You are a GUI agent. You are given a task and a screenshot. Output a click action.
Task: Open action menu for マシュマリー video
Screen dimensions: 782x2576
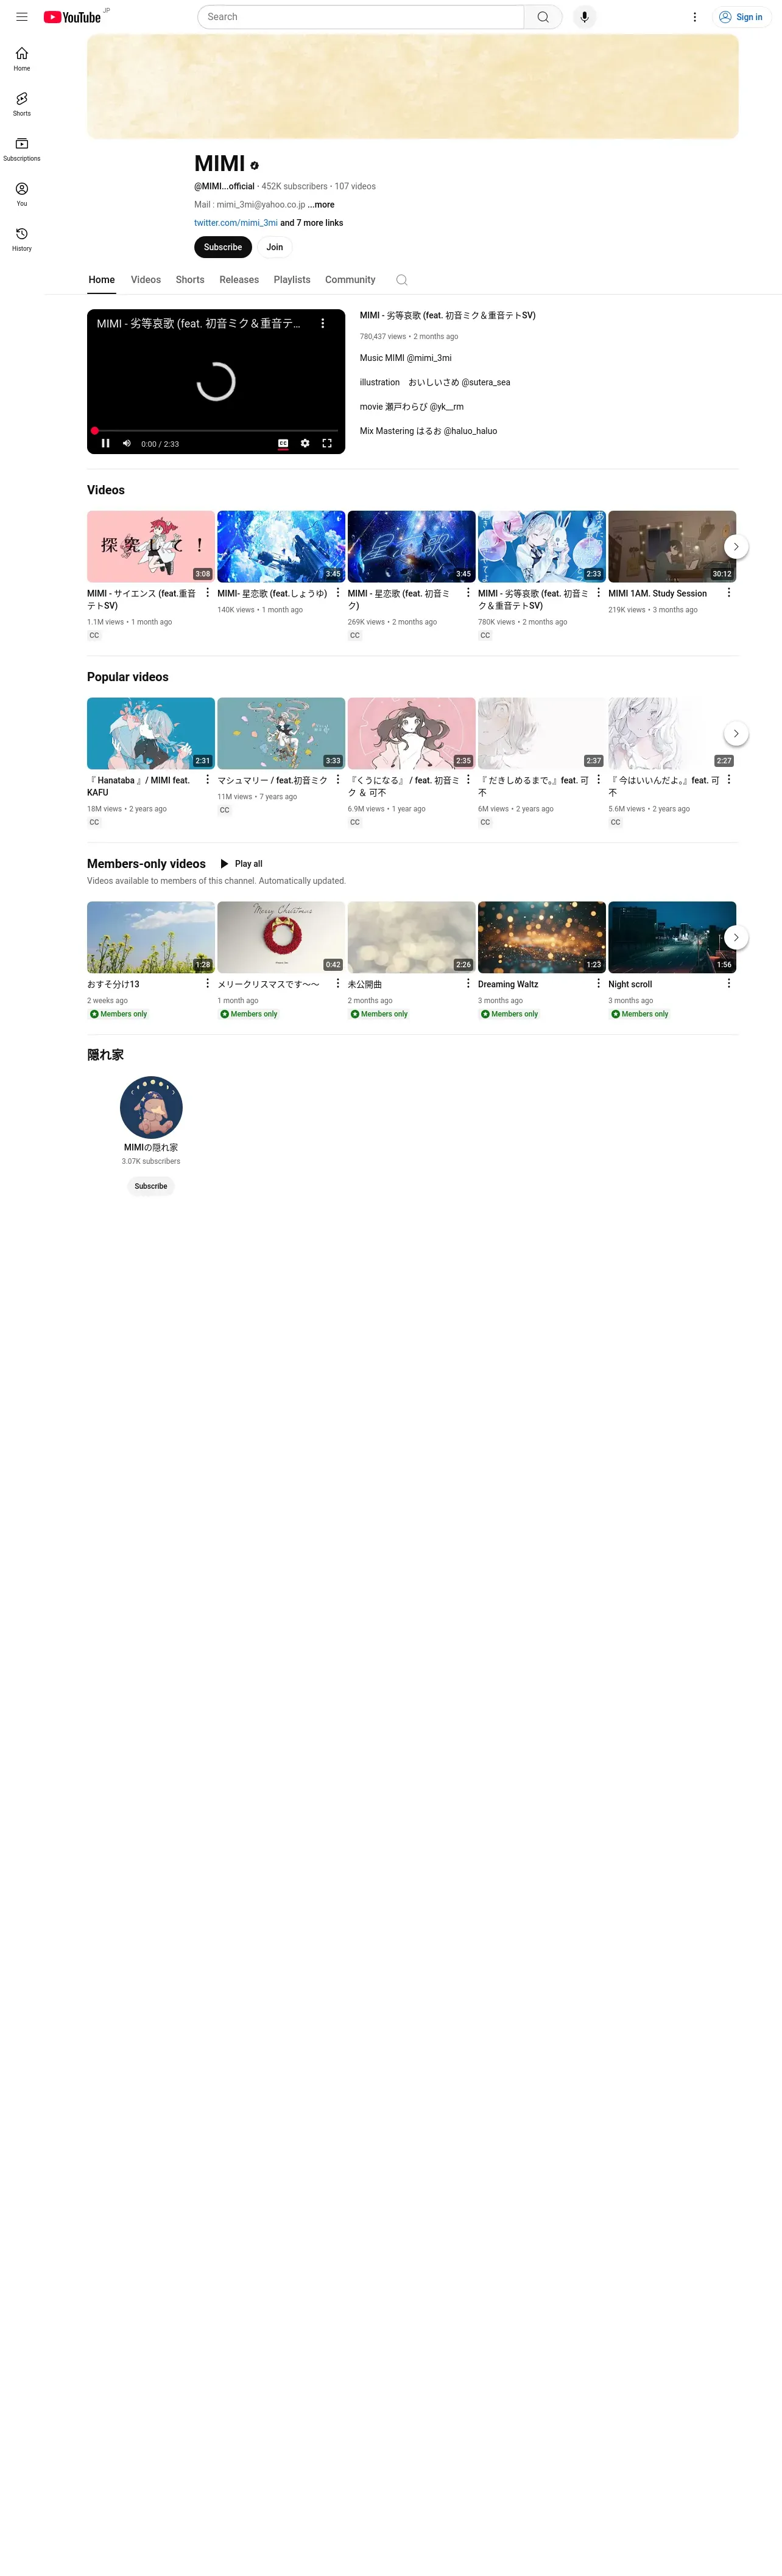click(x=338, y=780)
